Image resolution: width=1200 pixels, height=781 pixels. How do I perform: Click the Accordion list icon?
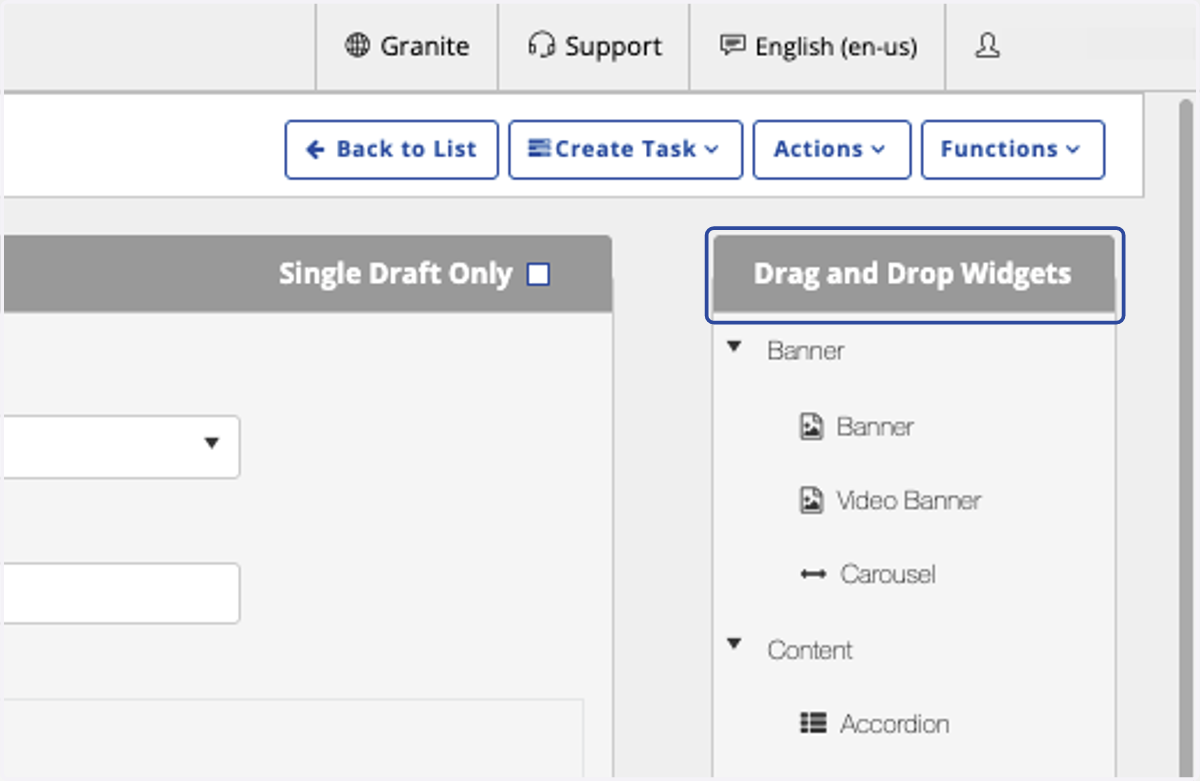click(813, 723)
